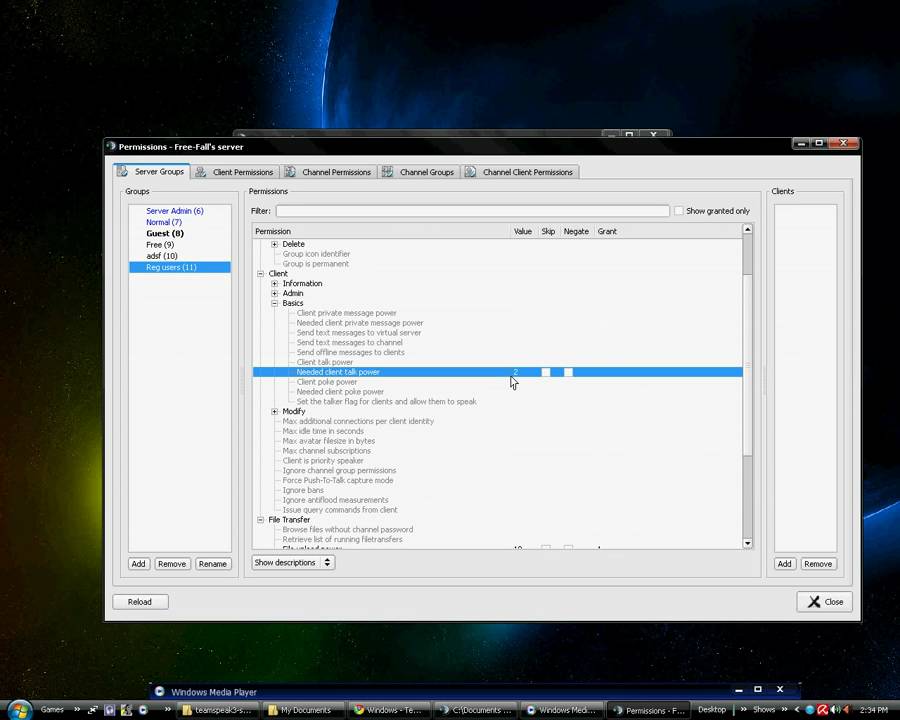Image resolution: width=900 pixels, height=720 pixels.
Task: Open the Windows Start orb
Action: [x=19, y=711]
